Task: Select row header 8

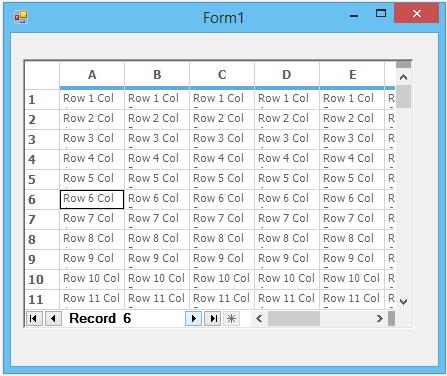Action: [x=42, y=239]
